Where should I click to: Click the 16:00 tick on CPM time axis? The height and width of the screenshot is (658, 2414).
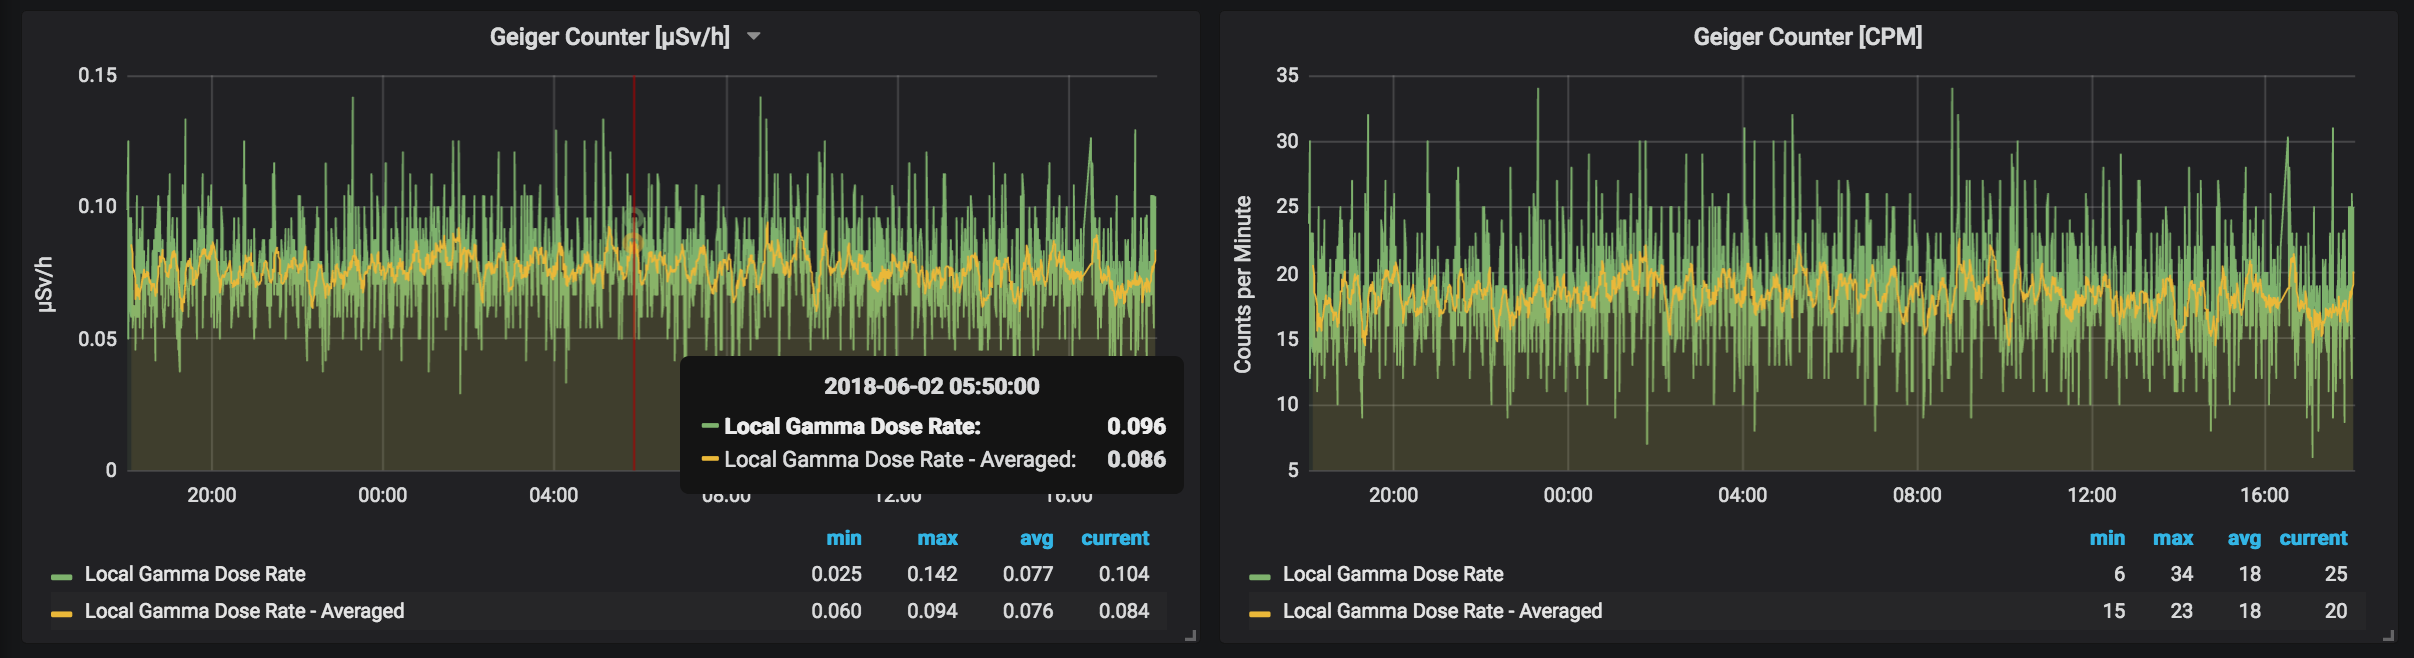pos(2264,495)
